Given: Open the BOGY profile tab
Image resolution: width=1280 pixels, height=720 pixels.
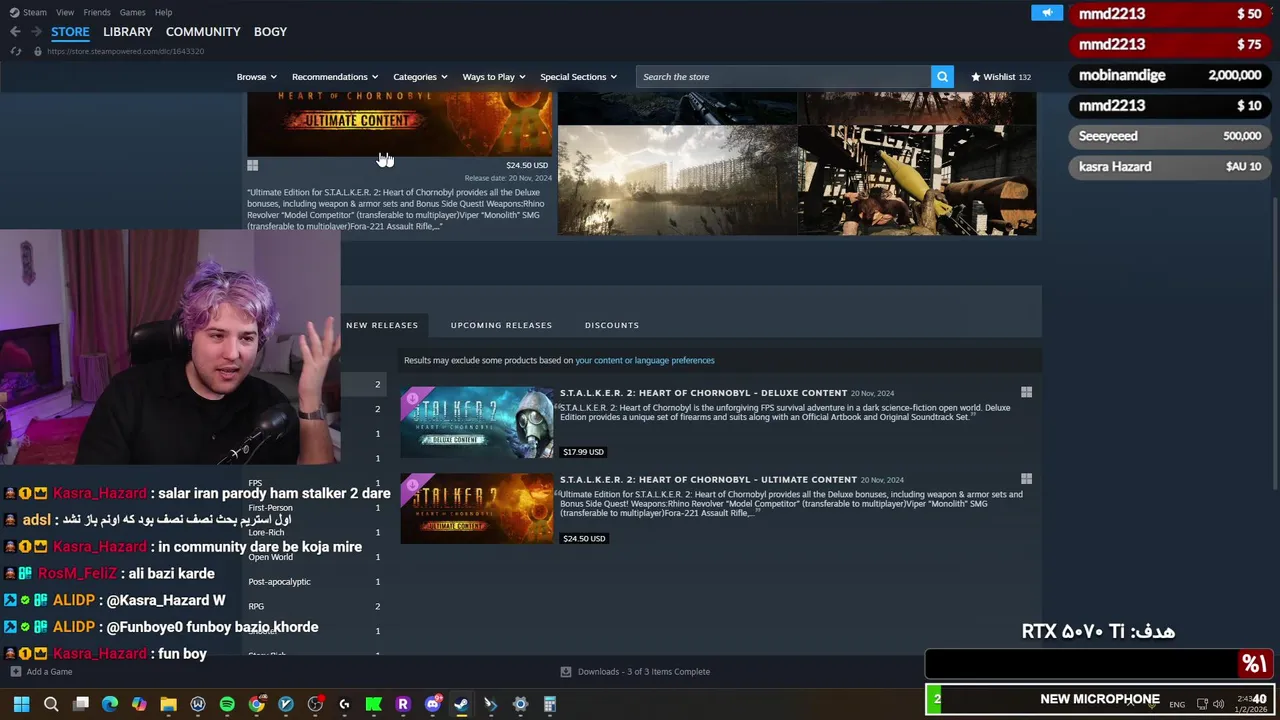Looking at the screenshot, I should (270, 32).
